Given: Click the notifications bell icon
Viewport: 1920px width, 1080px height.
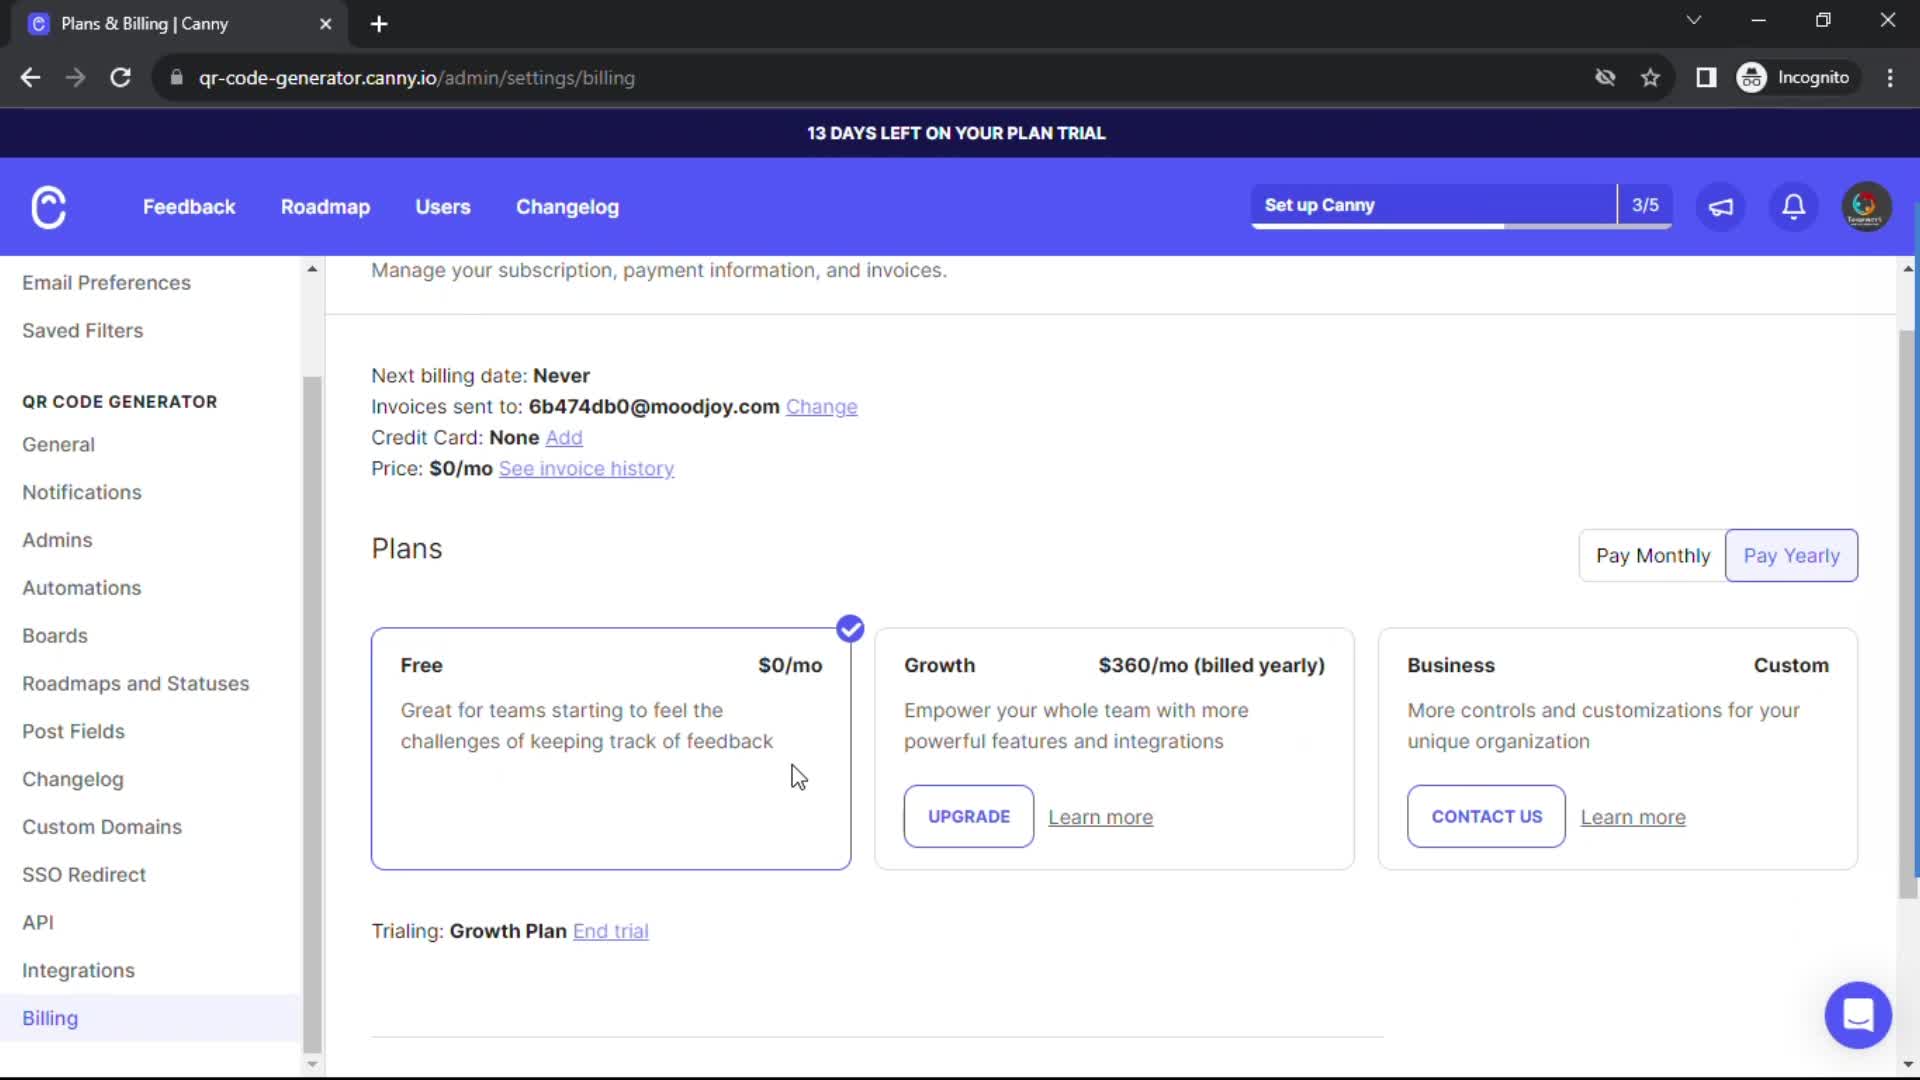Looking at the screenshot, I should (1795, 206).
